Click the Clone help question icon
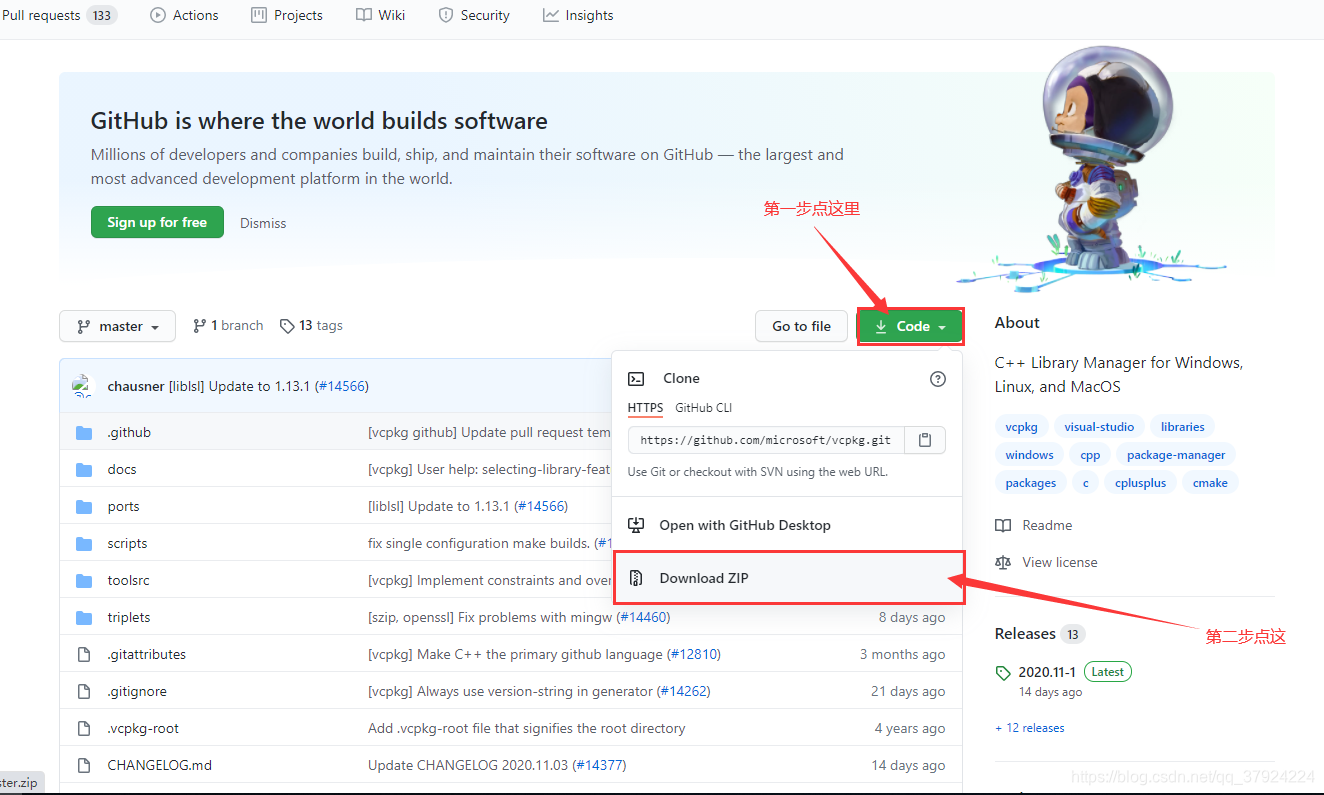 pyautogui.click(x=937, y=378)
